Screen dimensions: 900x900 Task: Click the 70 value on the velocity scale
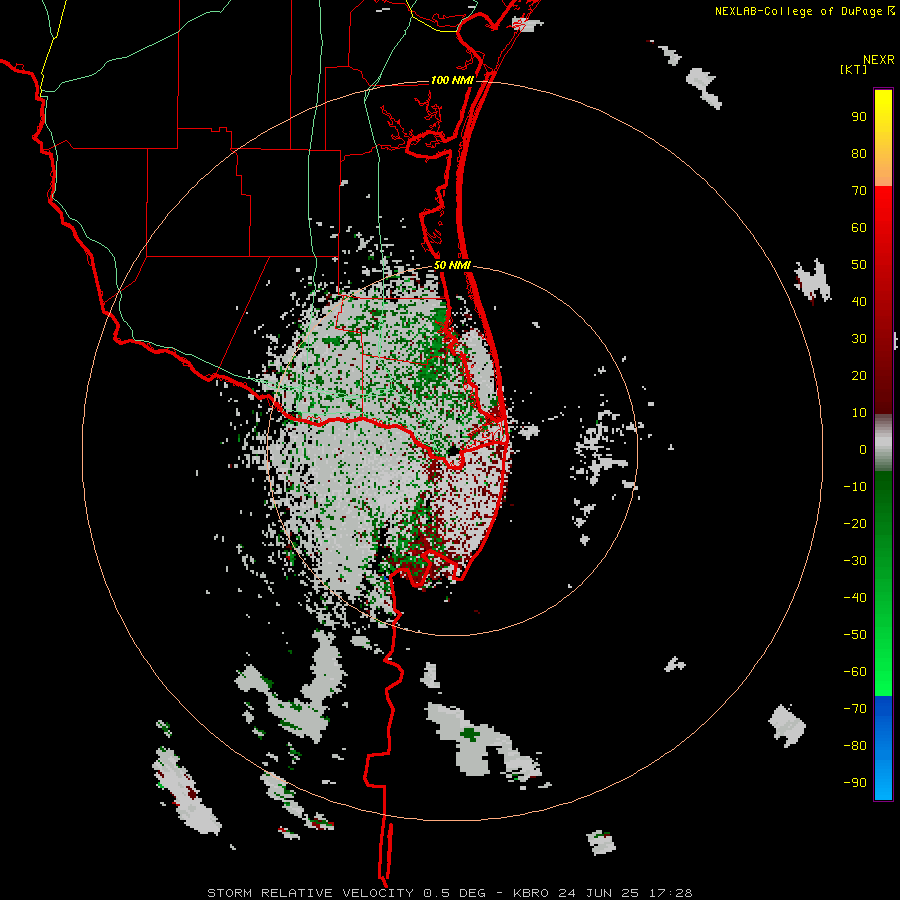point(859,191)
